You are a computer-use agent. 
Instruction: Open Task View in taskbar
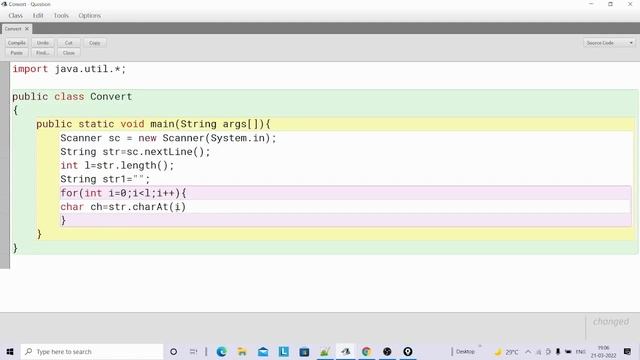[193, 351]
